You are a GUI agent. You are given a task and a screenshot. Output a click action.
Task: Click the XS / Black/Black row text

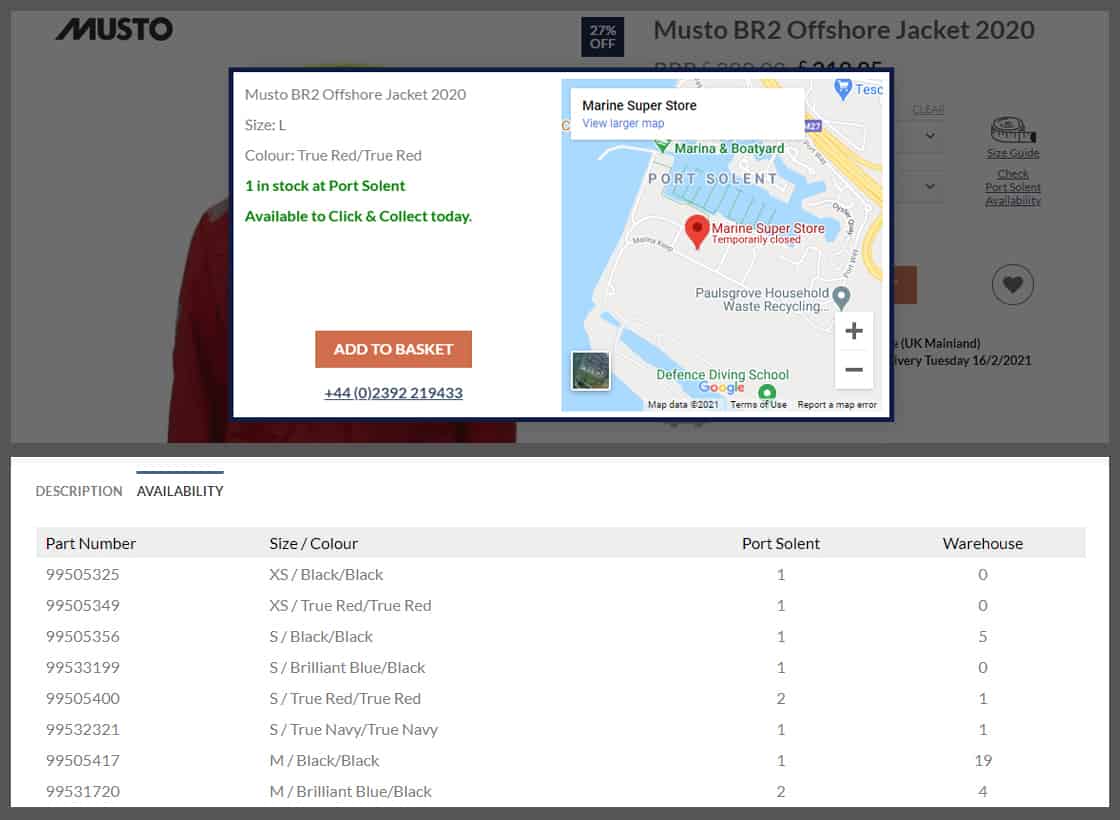pos(326,574)
